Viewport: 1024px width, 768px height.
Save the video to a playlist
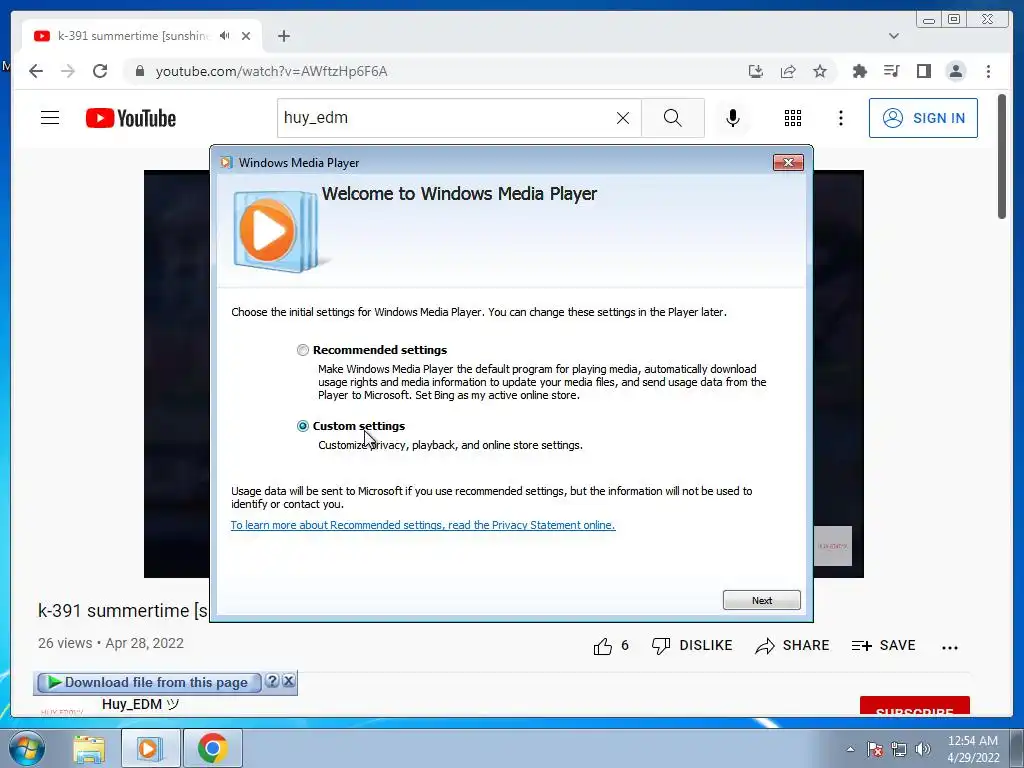coord(884,645)
